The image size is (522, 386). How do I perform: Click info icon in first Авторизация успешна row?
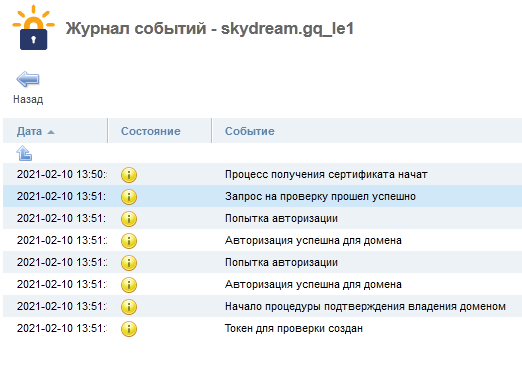pos(129,241)
